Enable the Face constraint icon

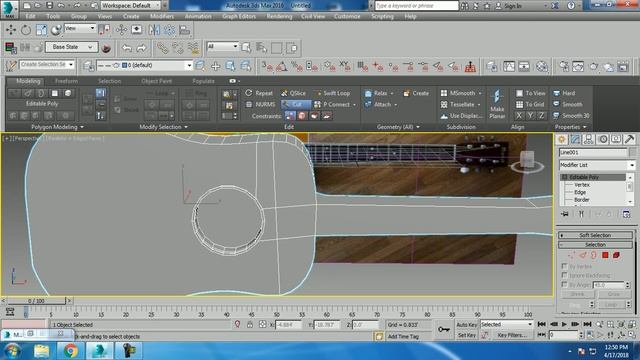point(314,116)
